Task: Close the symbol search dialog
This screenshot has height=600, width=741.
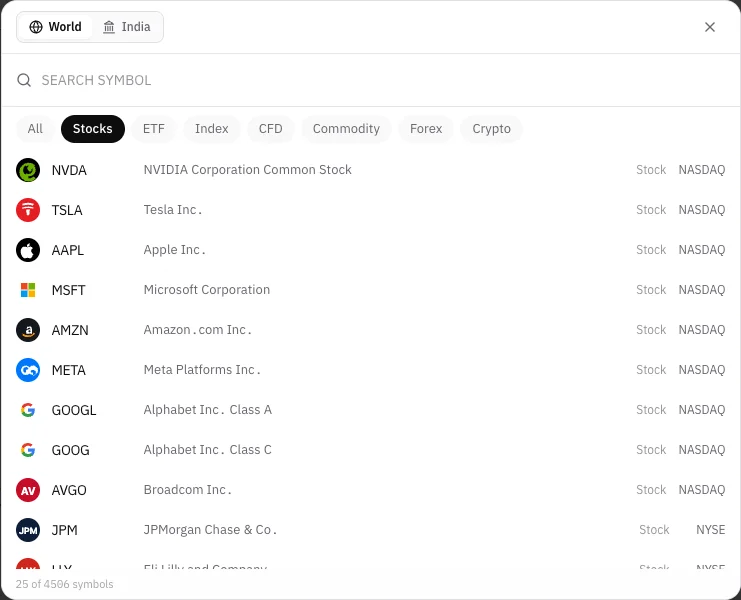Action: [x=710, y=27]
